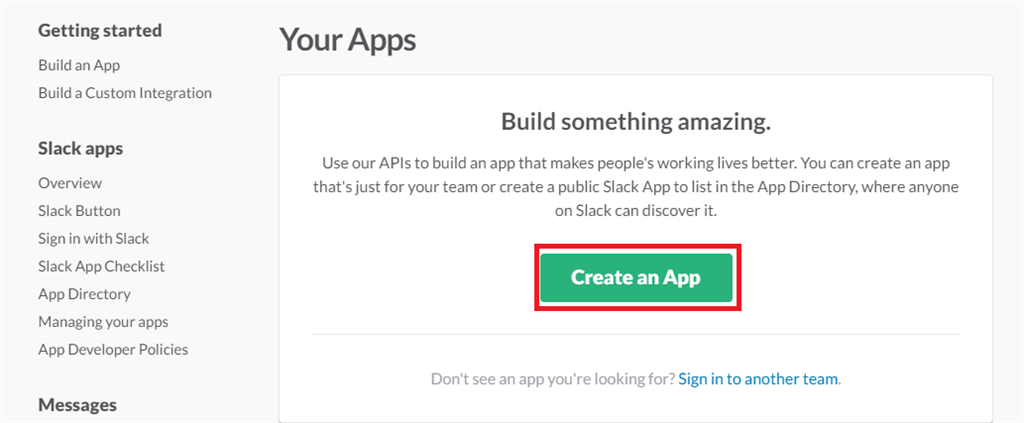
Task: Select Slack Button in the sidebar
Action: tap(79, 211)
